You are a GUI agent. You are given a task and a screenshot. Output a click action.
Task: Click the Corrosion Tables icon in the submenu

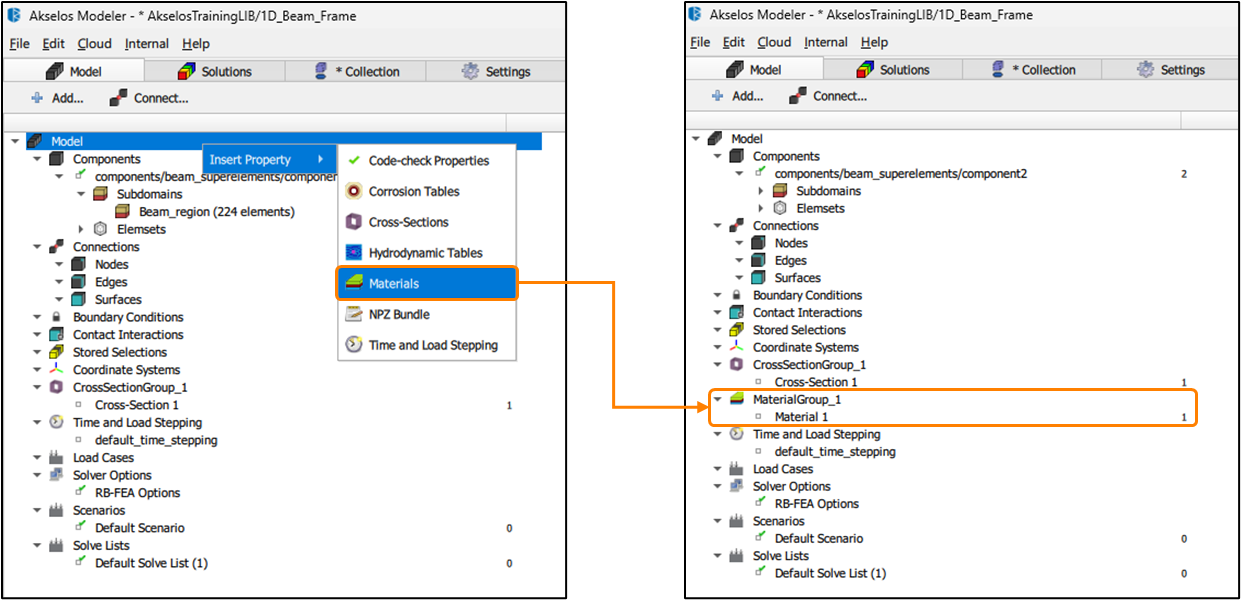coord(353,191)
